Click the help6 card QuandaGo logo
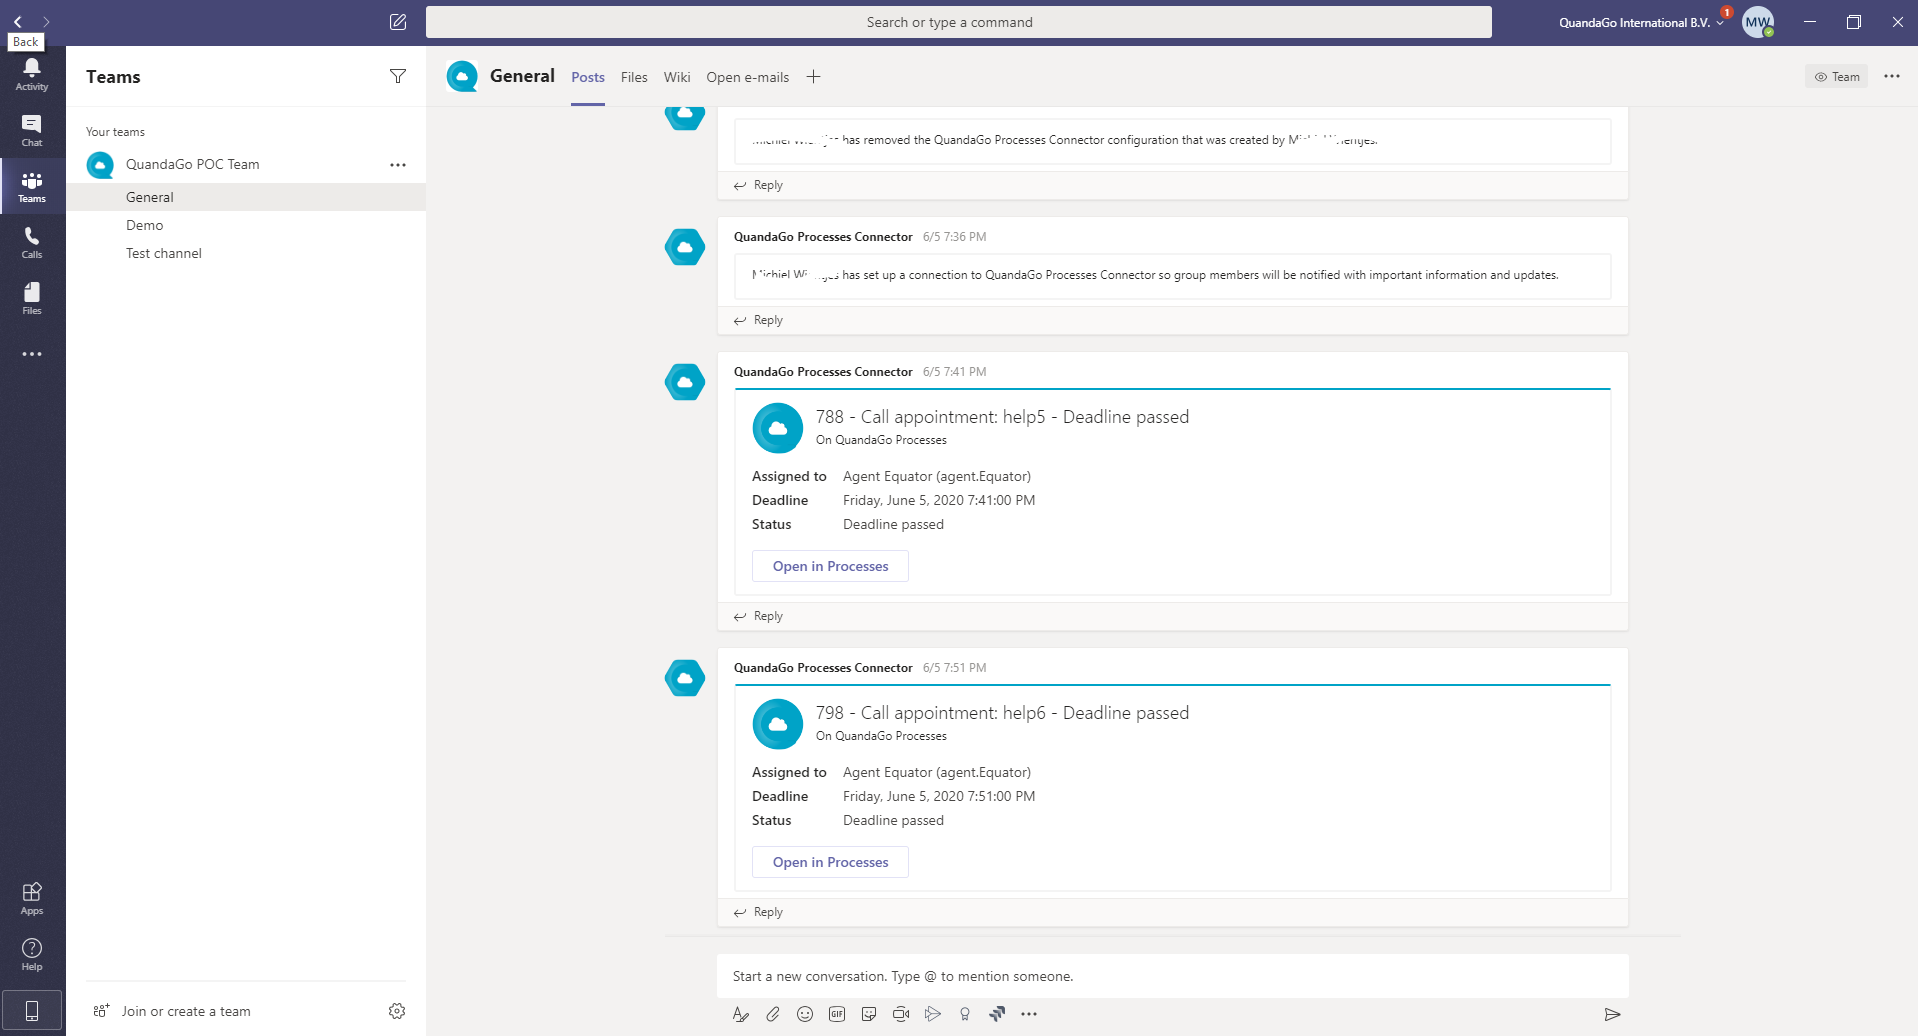Image resolution: width=1918 pixels, height=1036 pixels. coord(778,724)
